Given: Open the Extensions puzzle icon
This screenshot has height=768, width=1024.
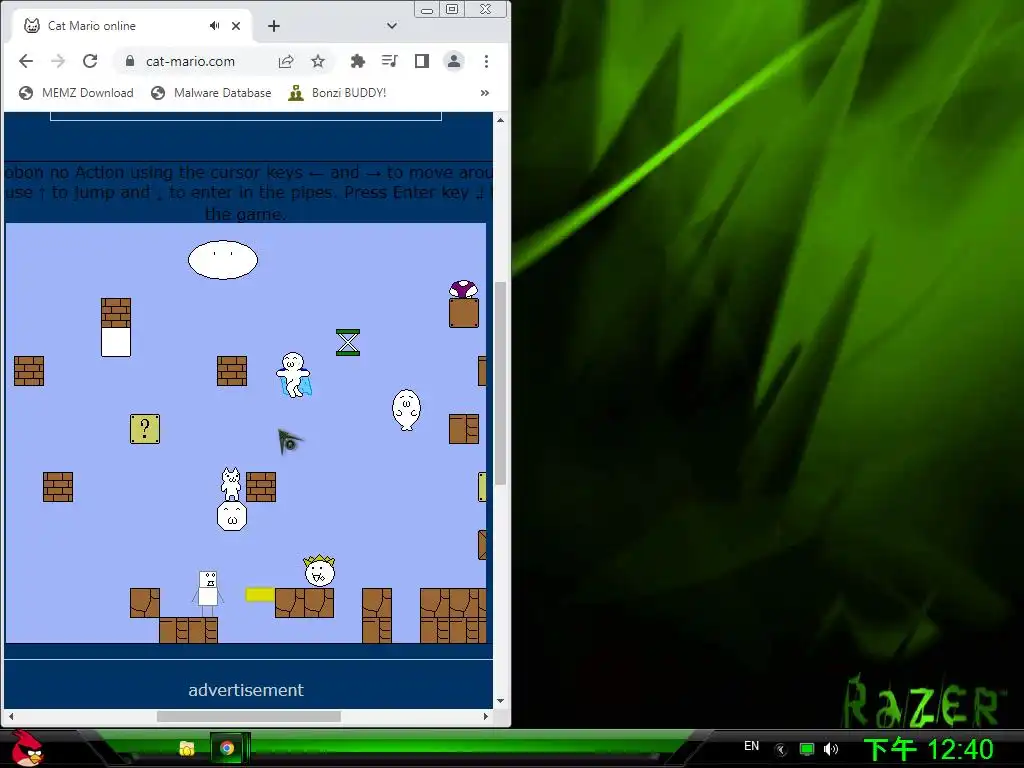Looking at the screenshot, I should pos(357,61).
